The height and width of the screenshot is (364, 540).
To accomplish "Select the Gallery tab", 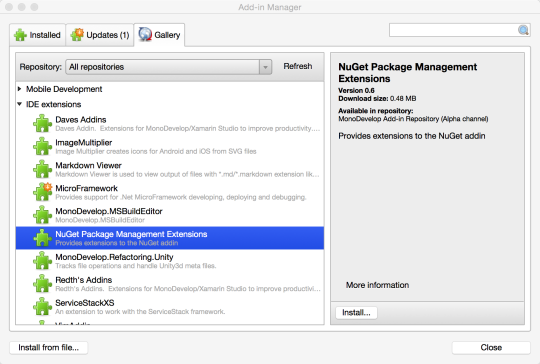I will click(159, 35).
